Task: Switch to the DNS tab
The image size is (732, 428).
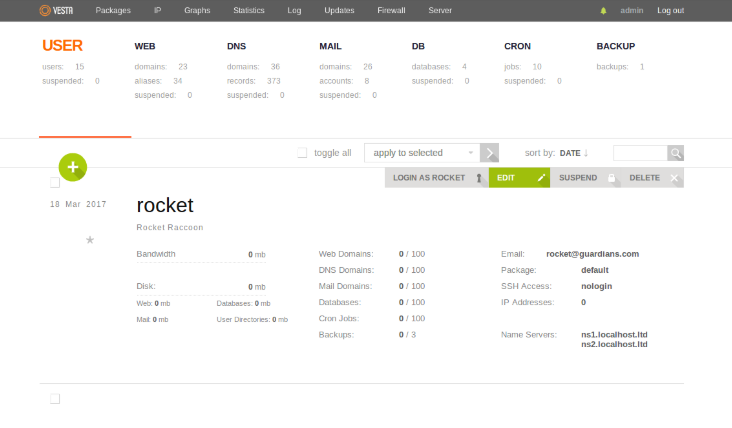Action: pos(236,46)
